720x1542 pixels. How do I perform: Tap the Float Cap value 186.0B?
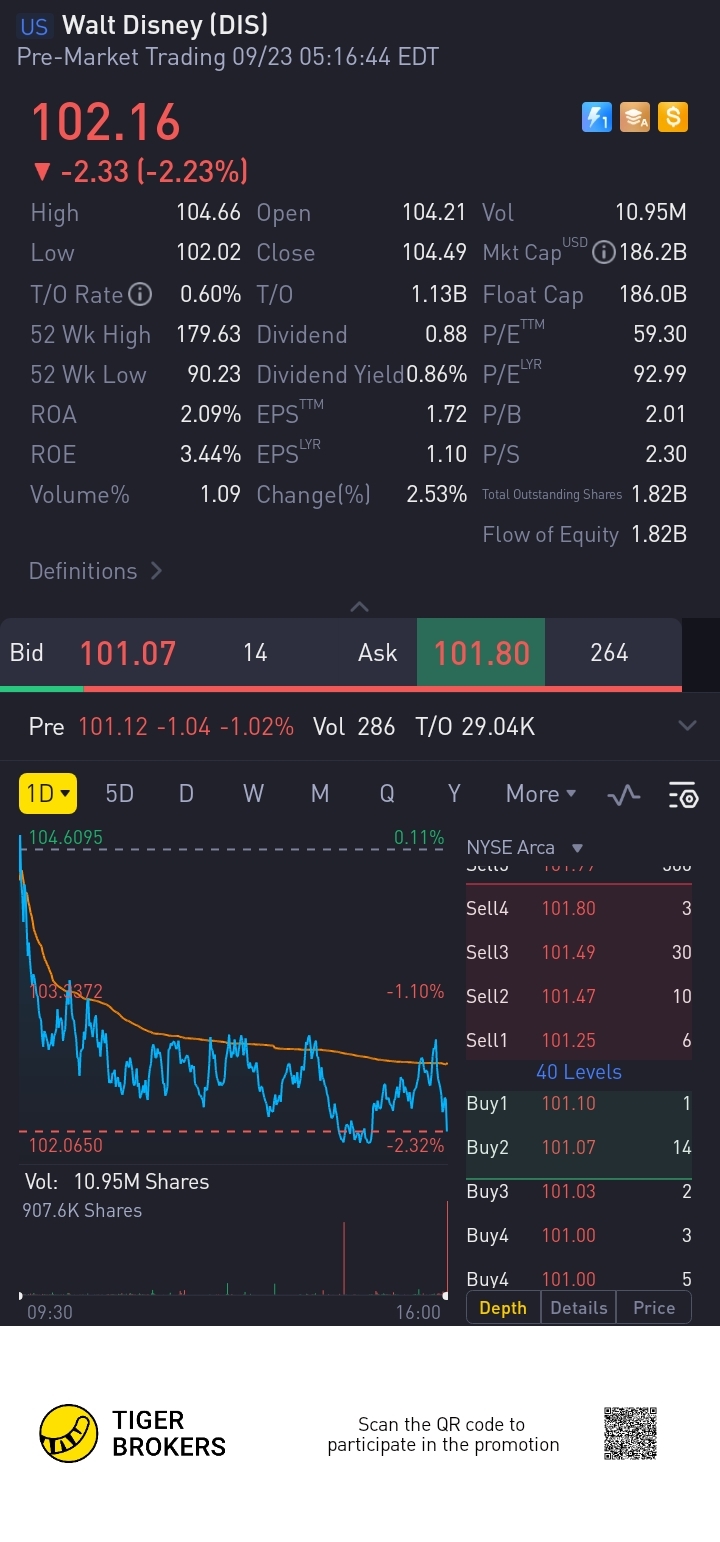point(653,295)
